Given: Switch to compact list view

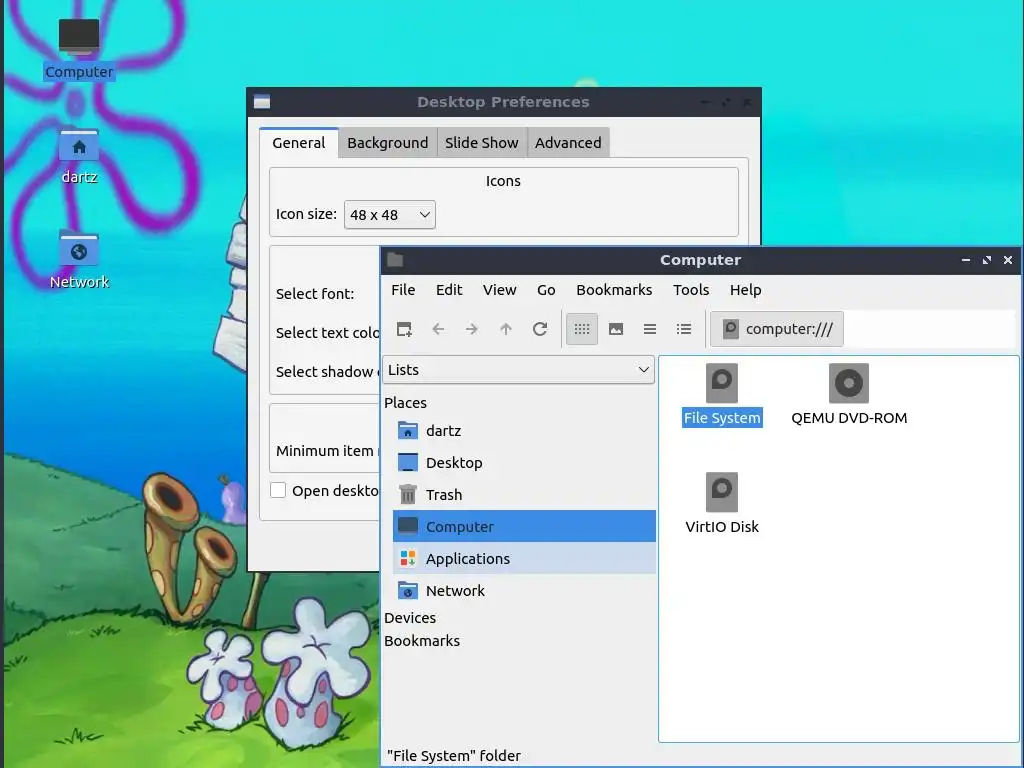Looking at the screenshot, I should [650, 329].
